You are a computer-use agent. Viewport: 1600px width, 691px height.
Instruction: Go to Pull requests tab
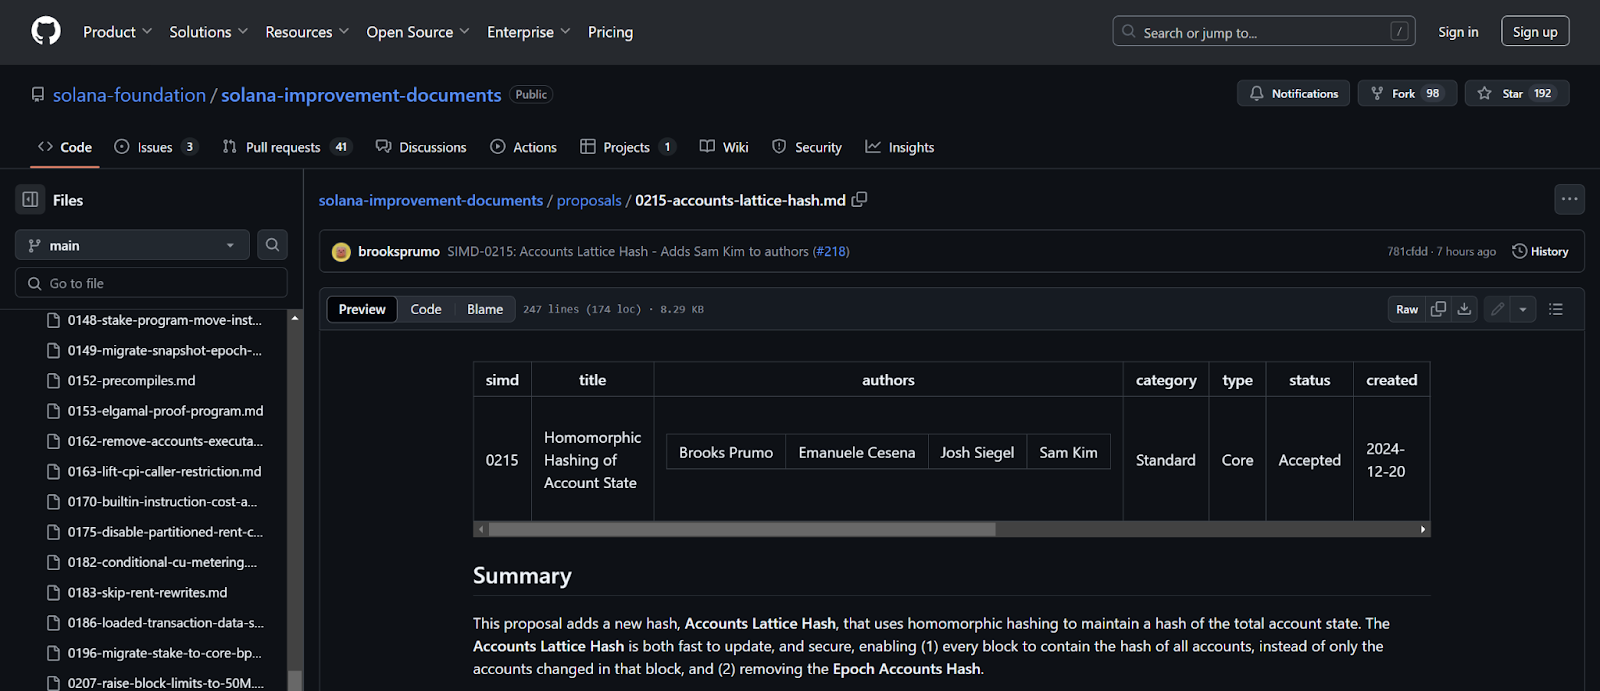[x=287, y=147]
